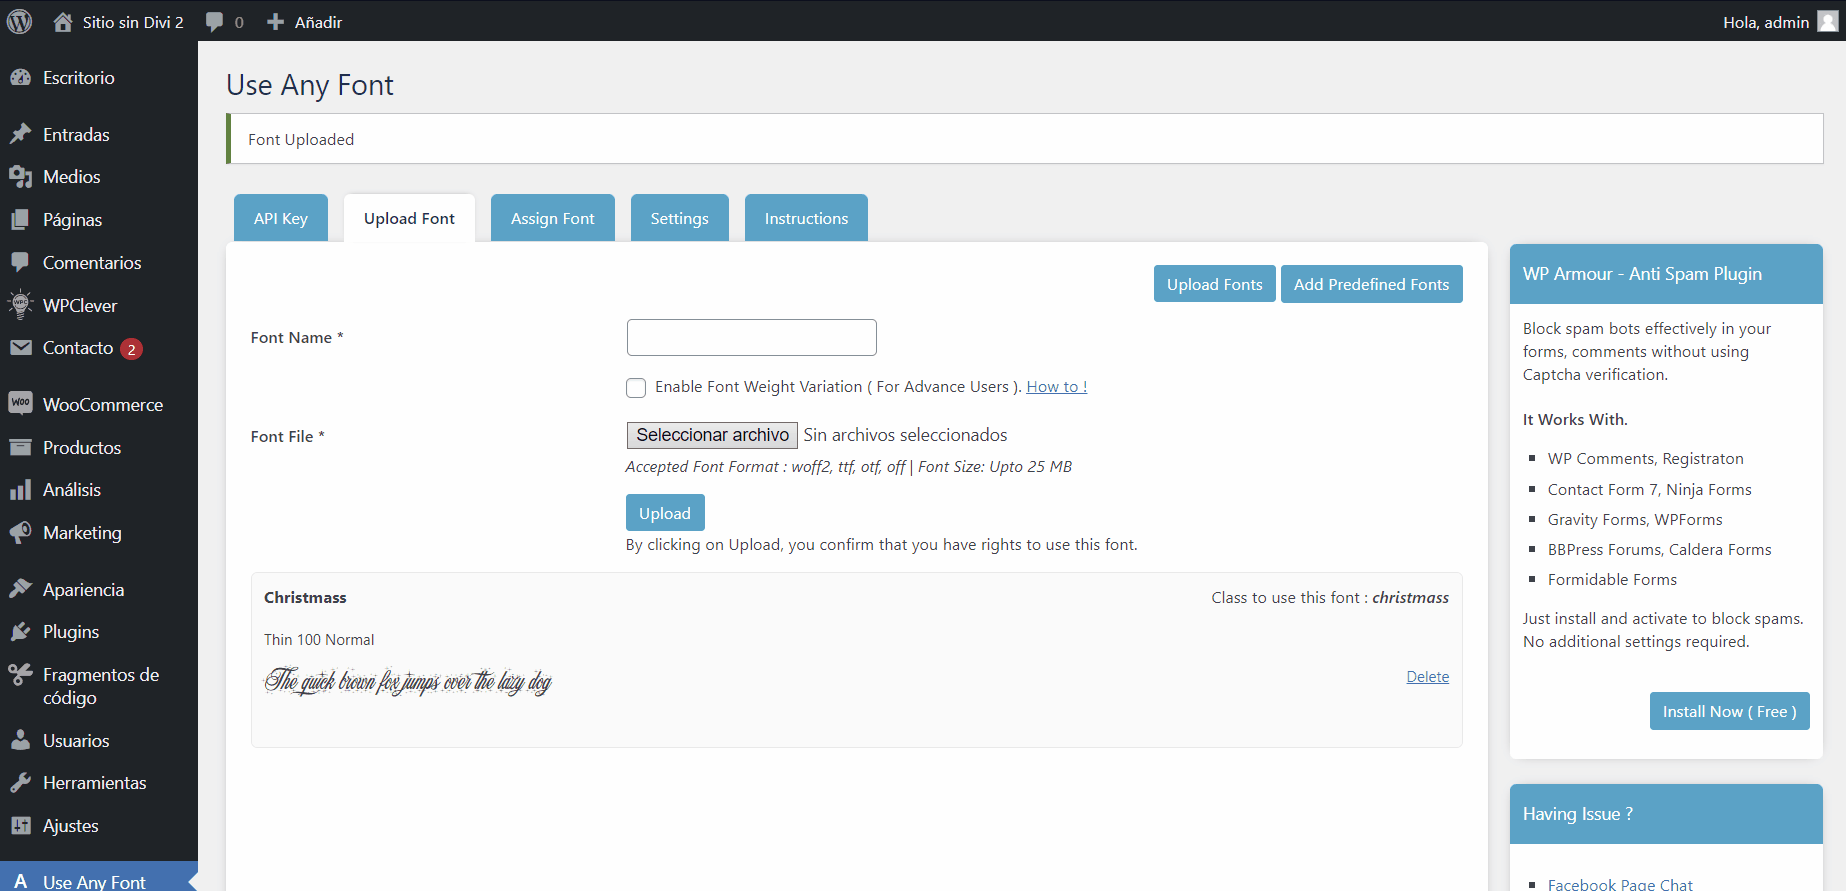Open the Settings tab
The width and height of the screenshot is (1846, 891).
point(679,218)
